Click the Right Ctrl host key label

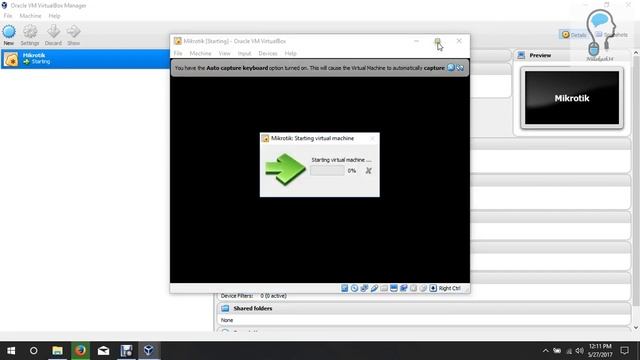click(x=449, y=288)
